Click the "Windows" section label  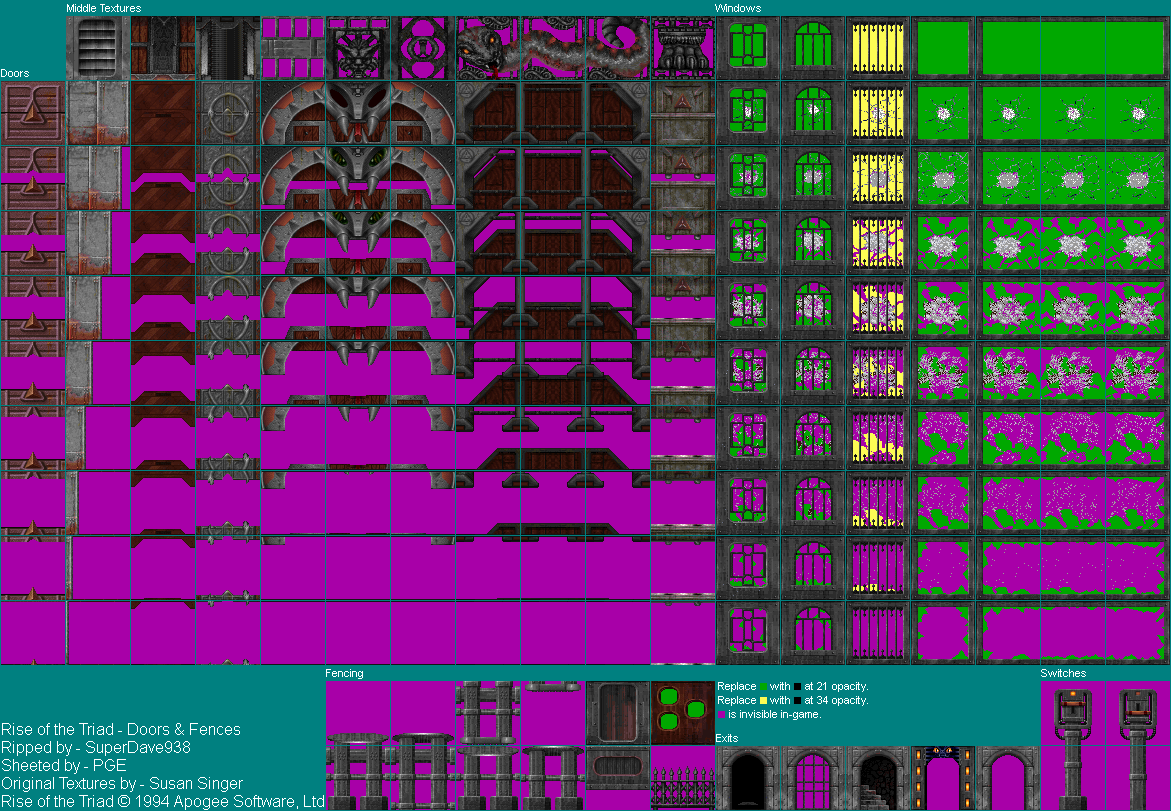coord(738,8)
